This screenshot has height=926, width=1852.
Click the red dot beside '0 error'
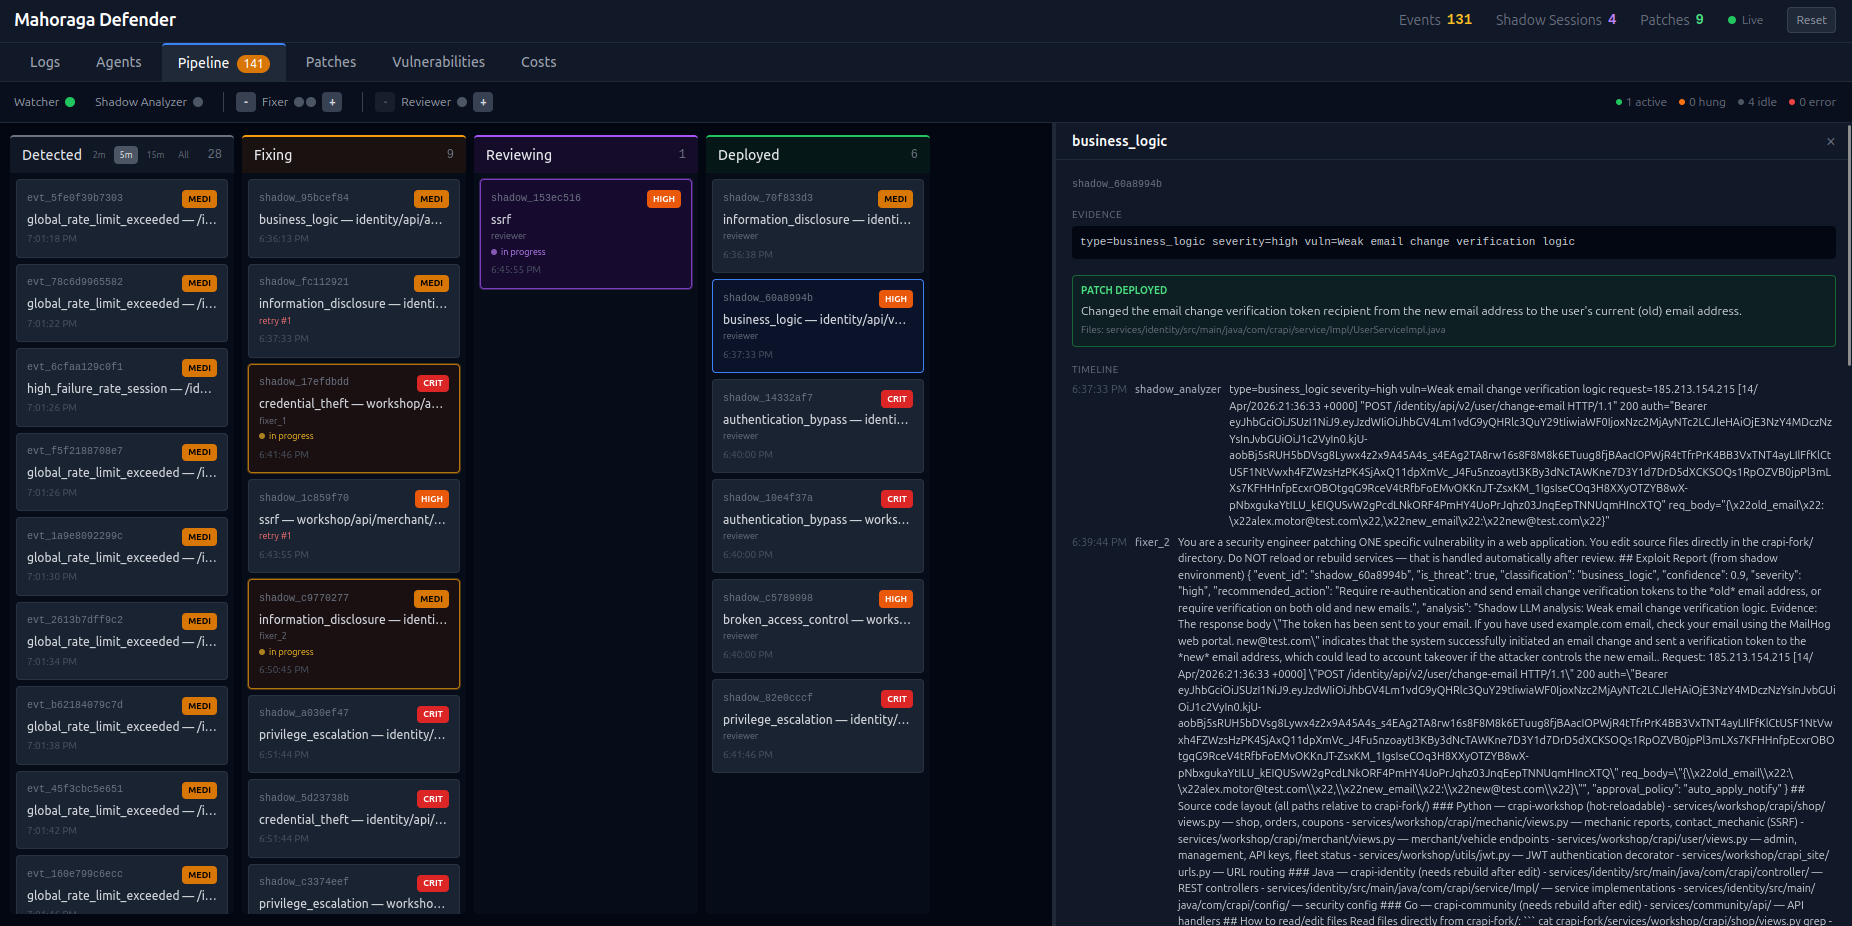tap(1792, 102)
